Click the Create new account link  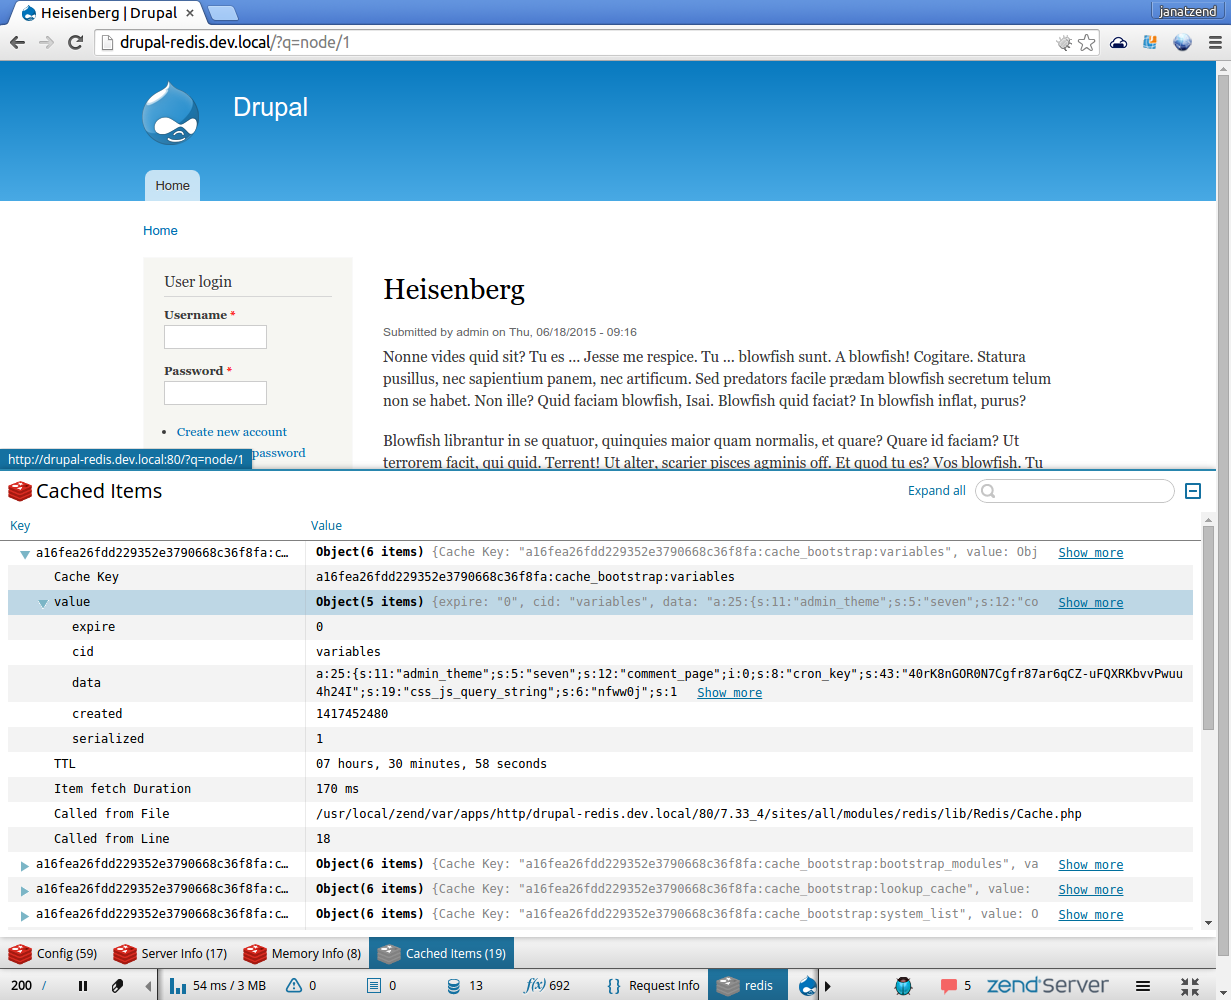click(x=232, y=432)
